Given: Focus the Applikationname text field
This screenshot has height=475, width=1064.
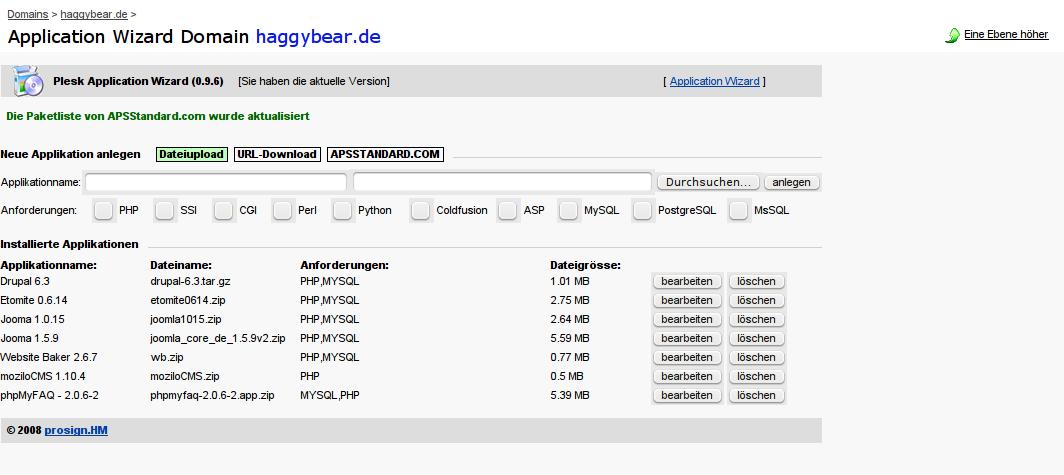Looking at the screenshot, I should tap(216, 182).
